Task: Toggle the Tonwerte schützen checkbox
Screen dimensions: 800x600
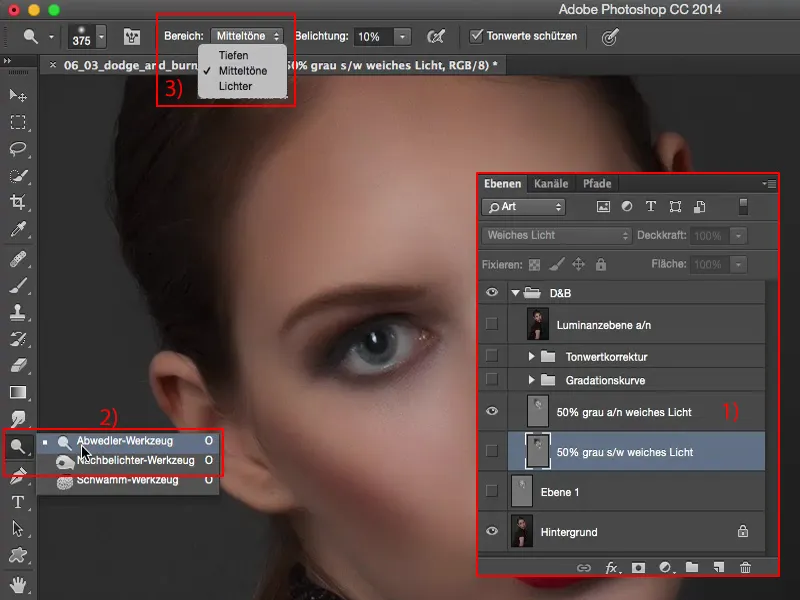Action: tap(477, 37)
